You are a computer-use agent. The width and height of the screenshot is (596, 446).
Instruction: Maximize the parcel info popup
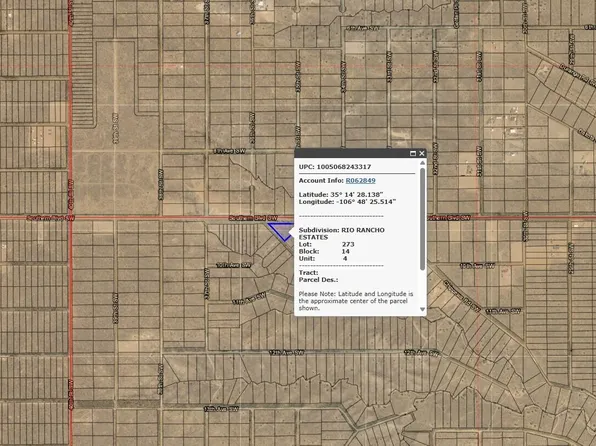413,153
